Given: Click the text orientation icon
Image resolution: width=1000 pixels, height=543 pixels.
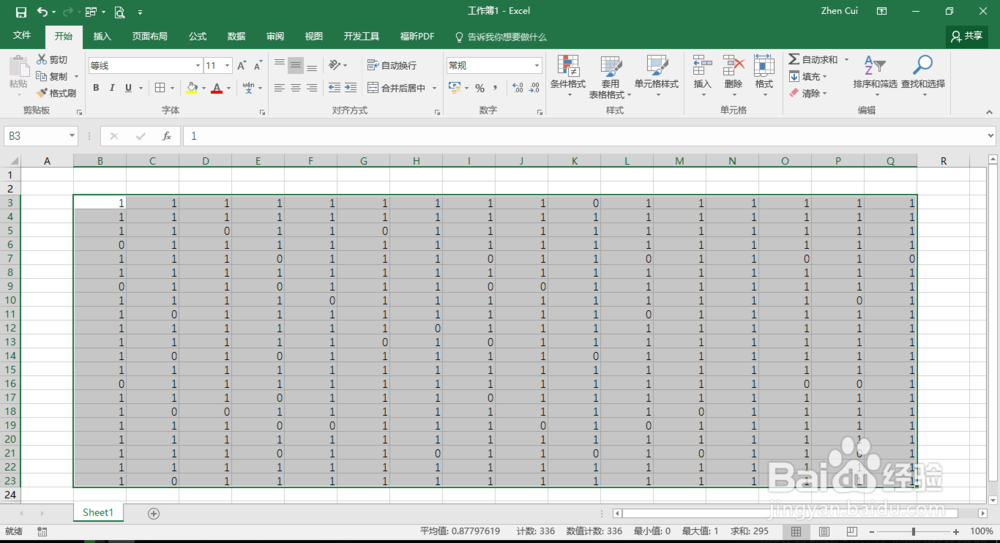Looking at the screenshot, I should 334,65.
